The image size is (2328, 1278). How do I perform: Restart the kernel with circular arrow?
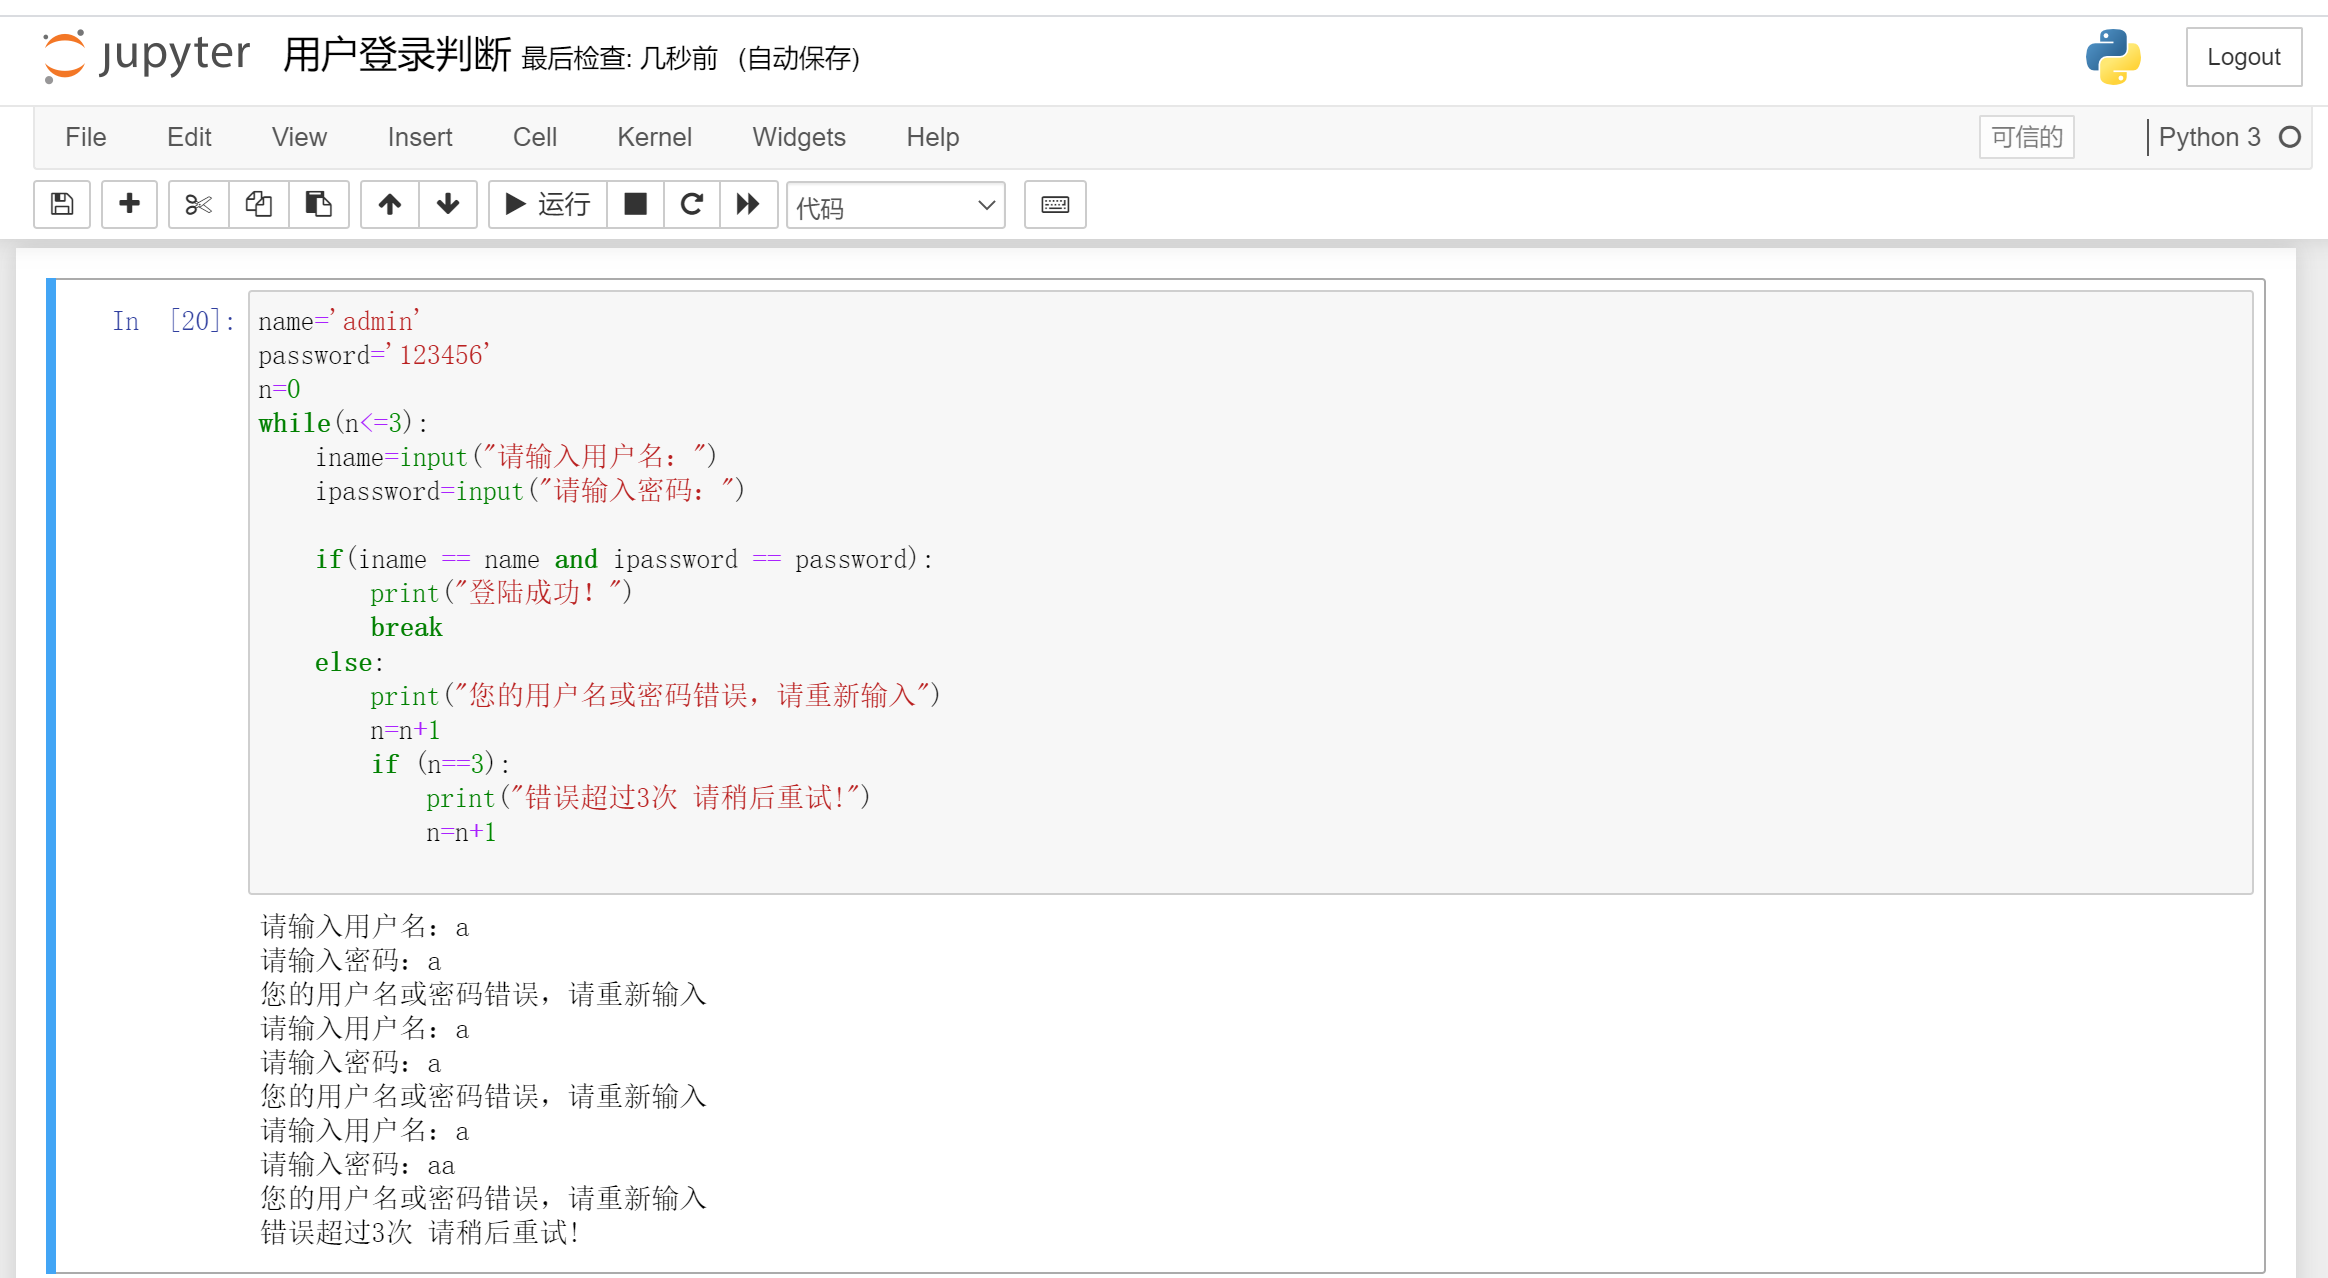(691, 205)
